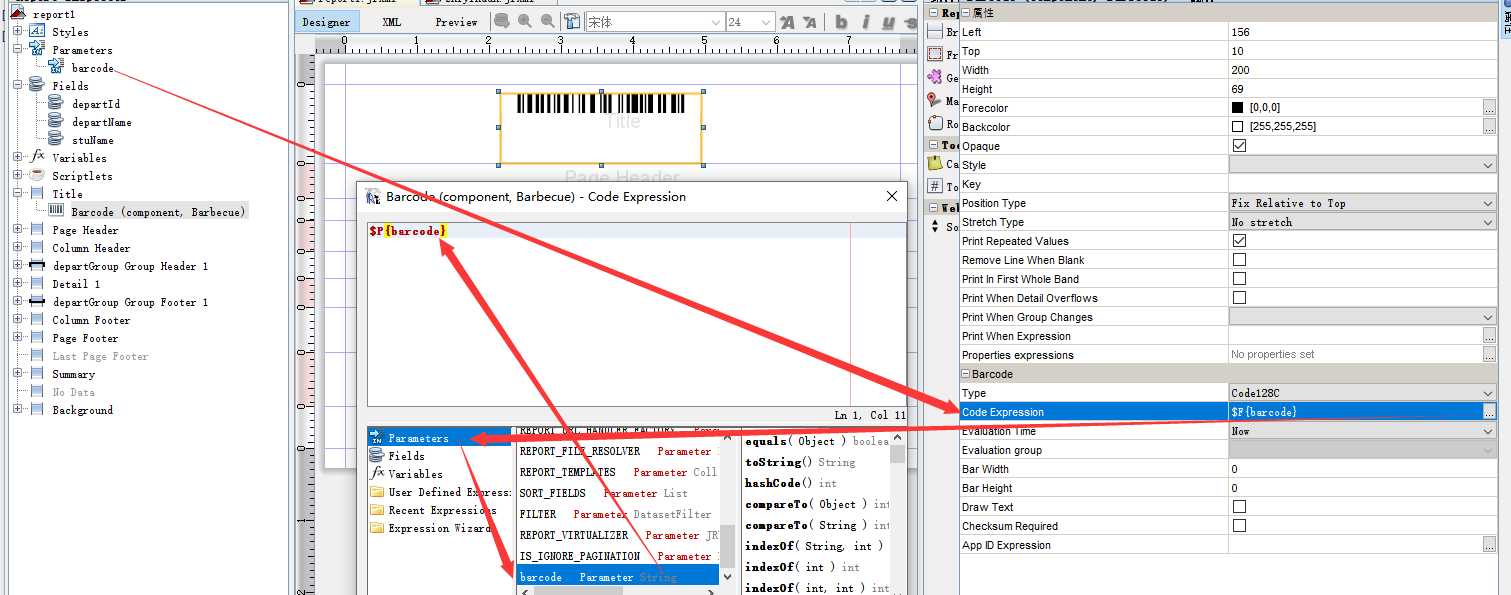Click the zoom out magnifier icon

tap(548, 22)
